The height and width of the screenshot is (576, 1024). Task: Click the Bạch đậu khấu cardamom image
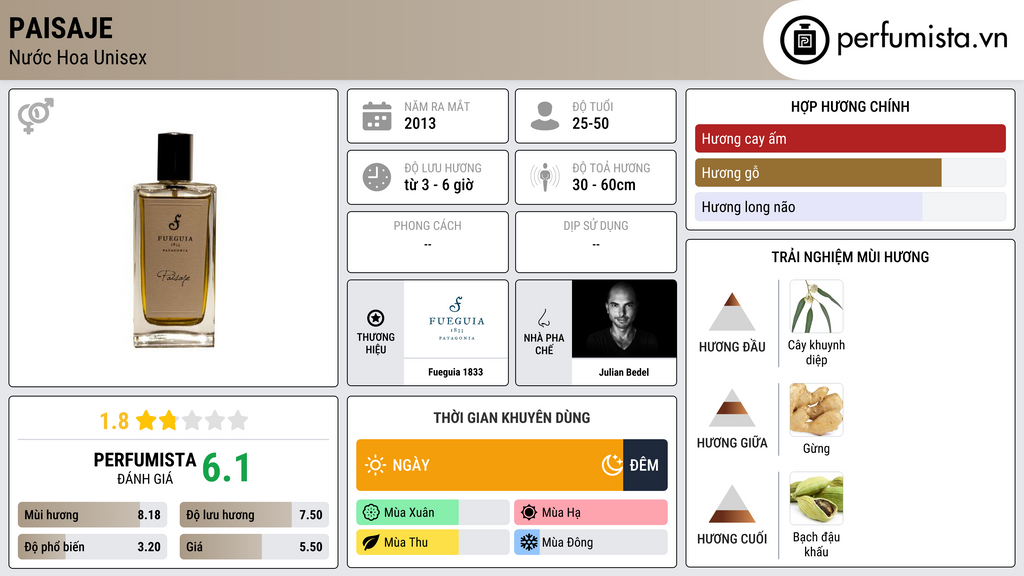(x=816, y=498)
